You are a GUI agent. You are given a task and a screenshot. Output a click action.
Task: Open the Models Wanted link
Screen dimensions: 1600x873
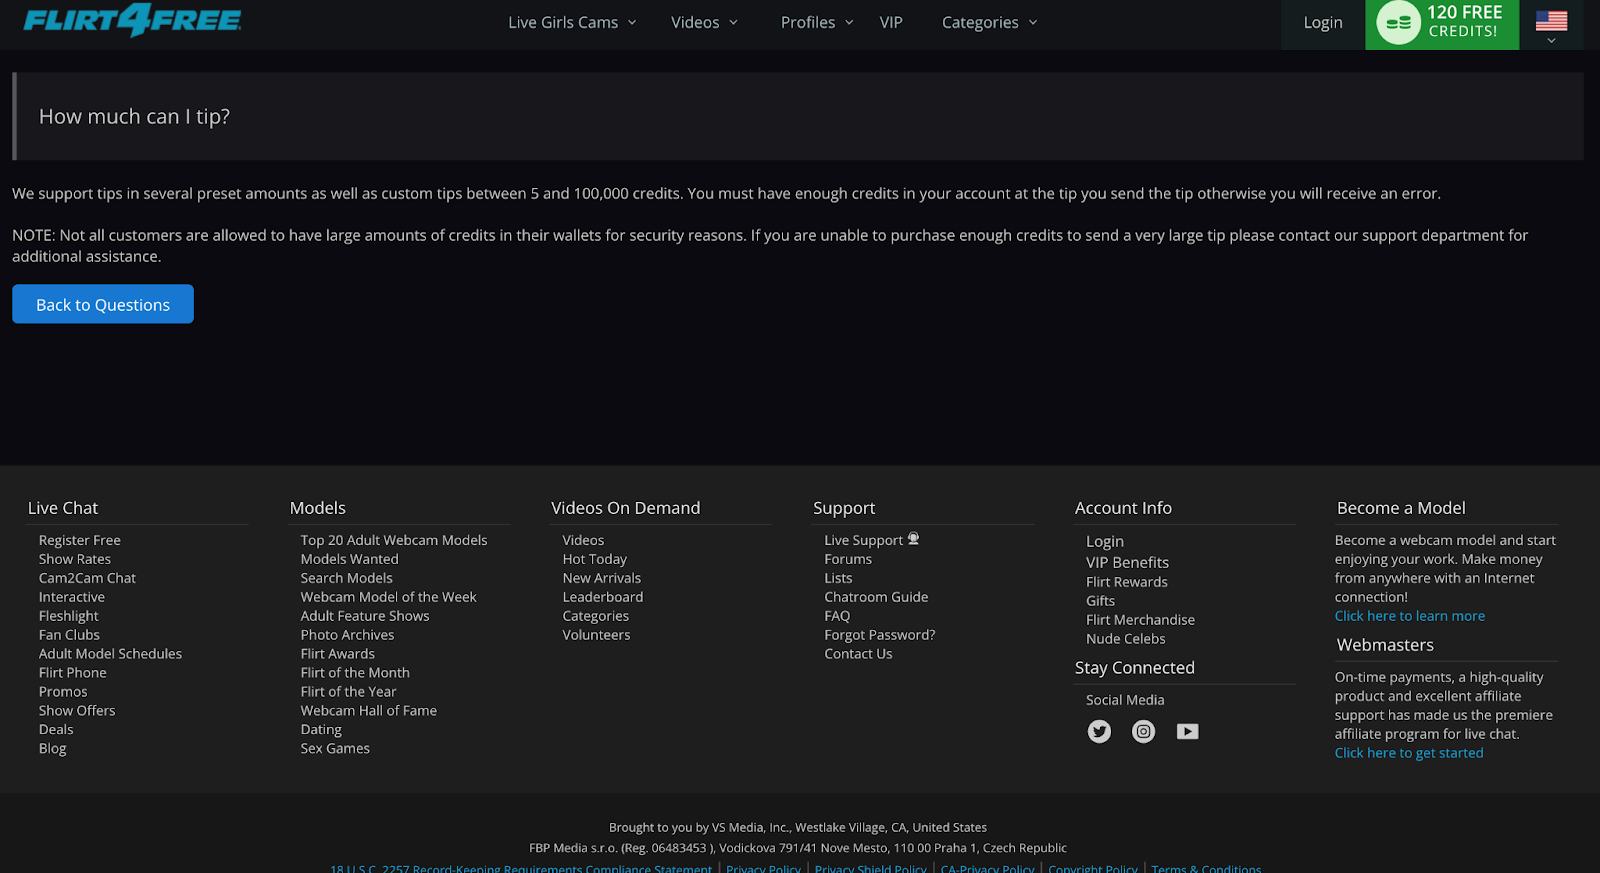tap(350, 559)
